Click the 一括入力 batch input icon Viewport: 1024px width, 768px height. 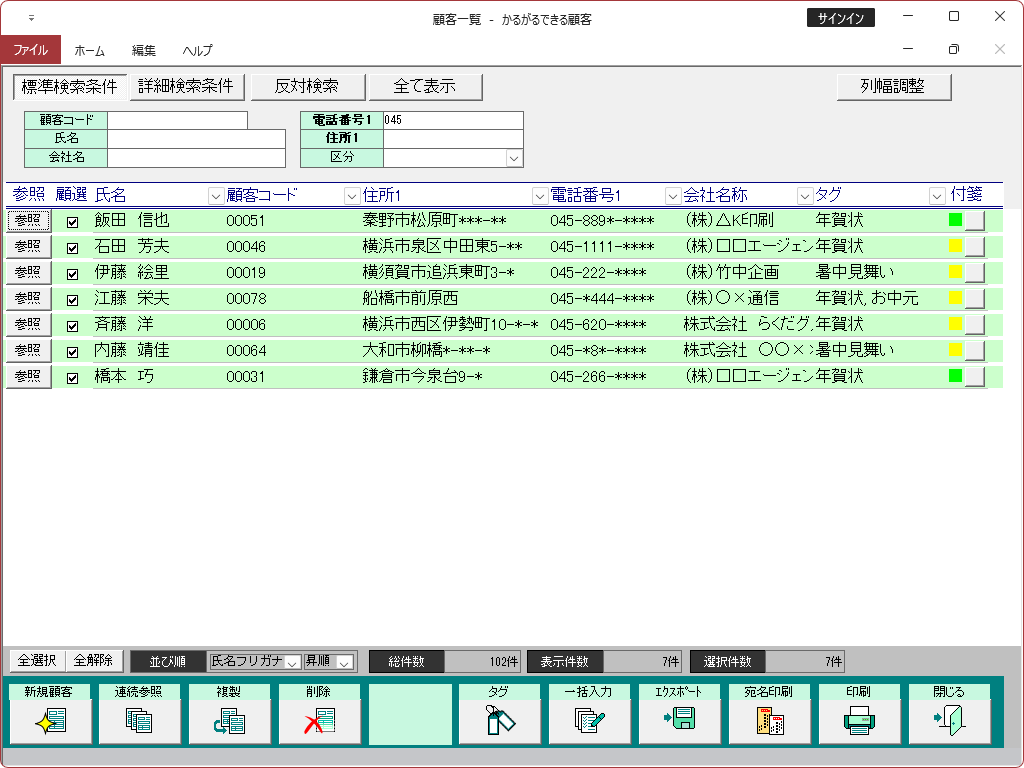[590, 720]
